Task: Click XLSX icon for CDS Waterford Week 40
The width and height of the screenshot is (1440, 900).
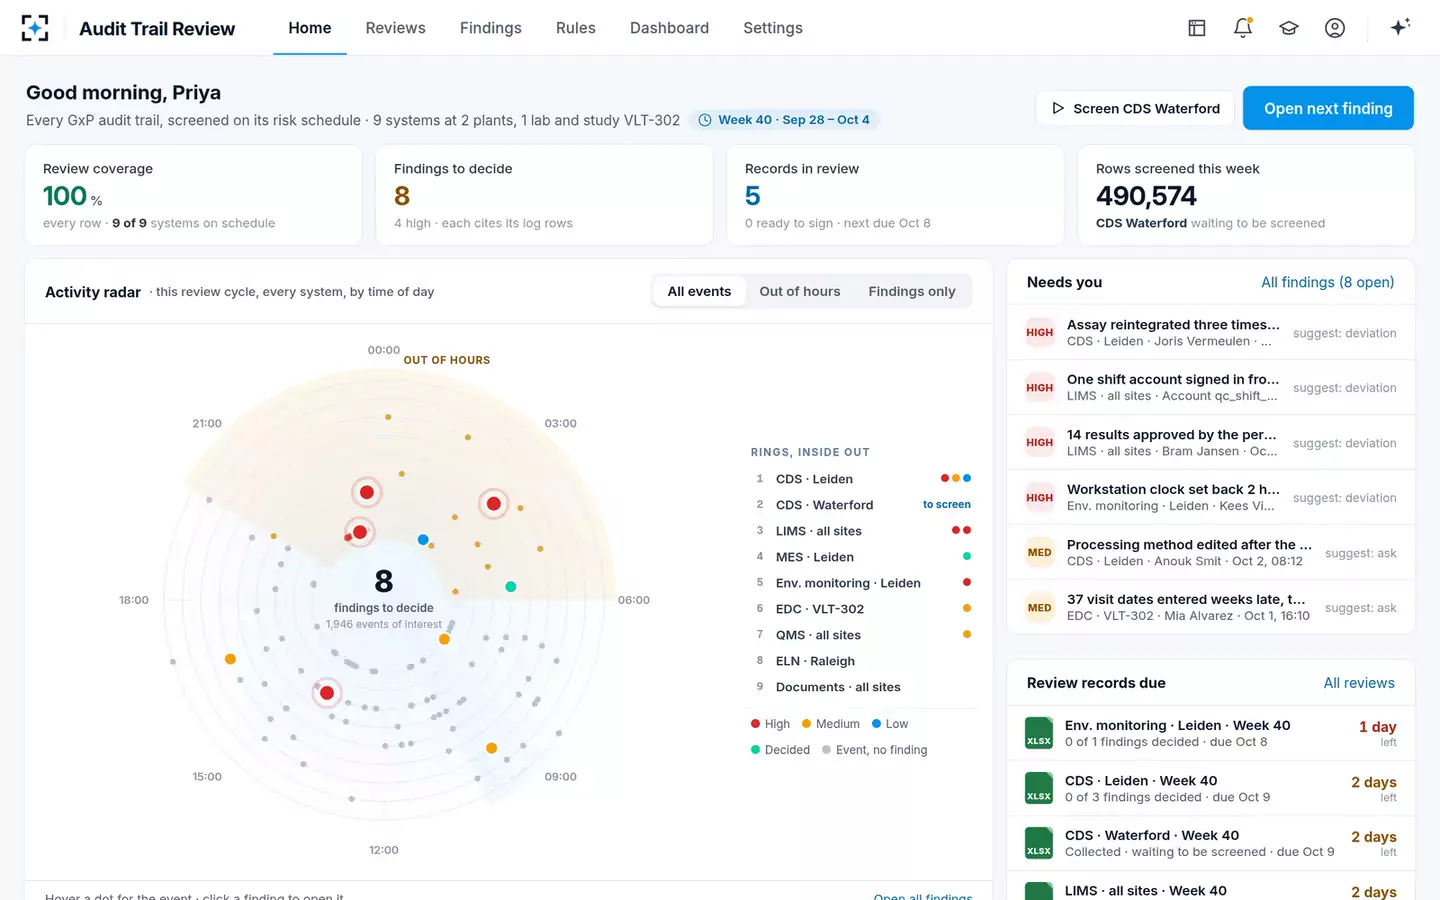Action: (x=1039, y=843)
